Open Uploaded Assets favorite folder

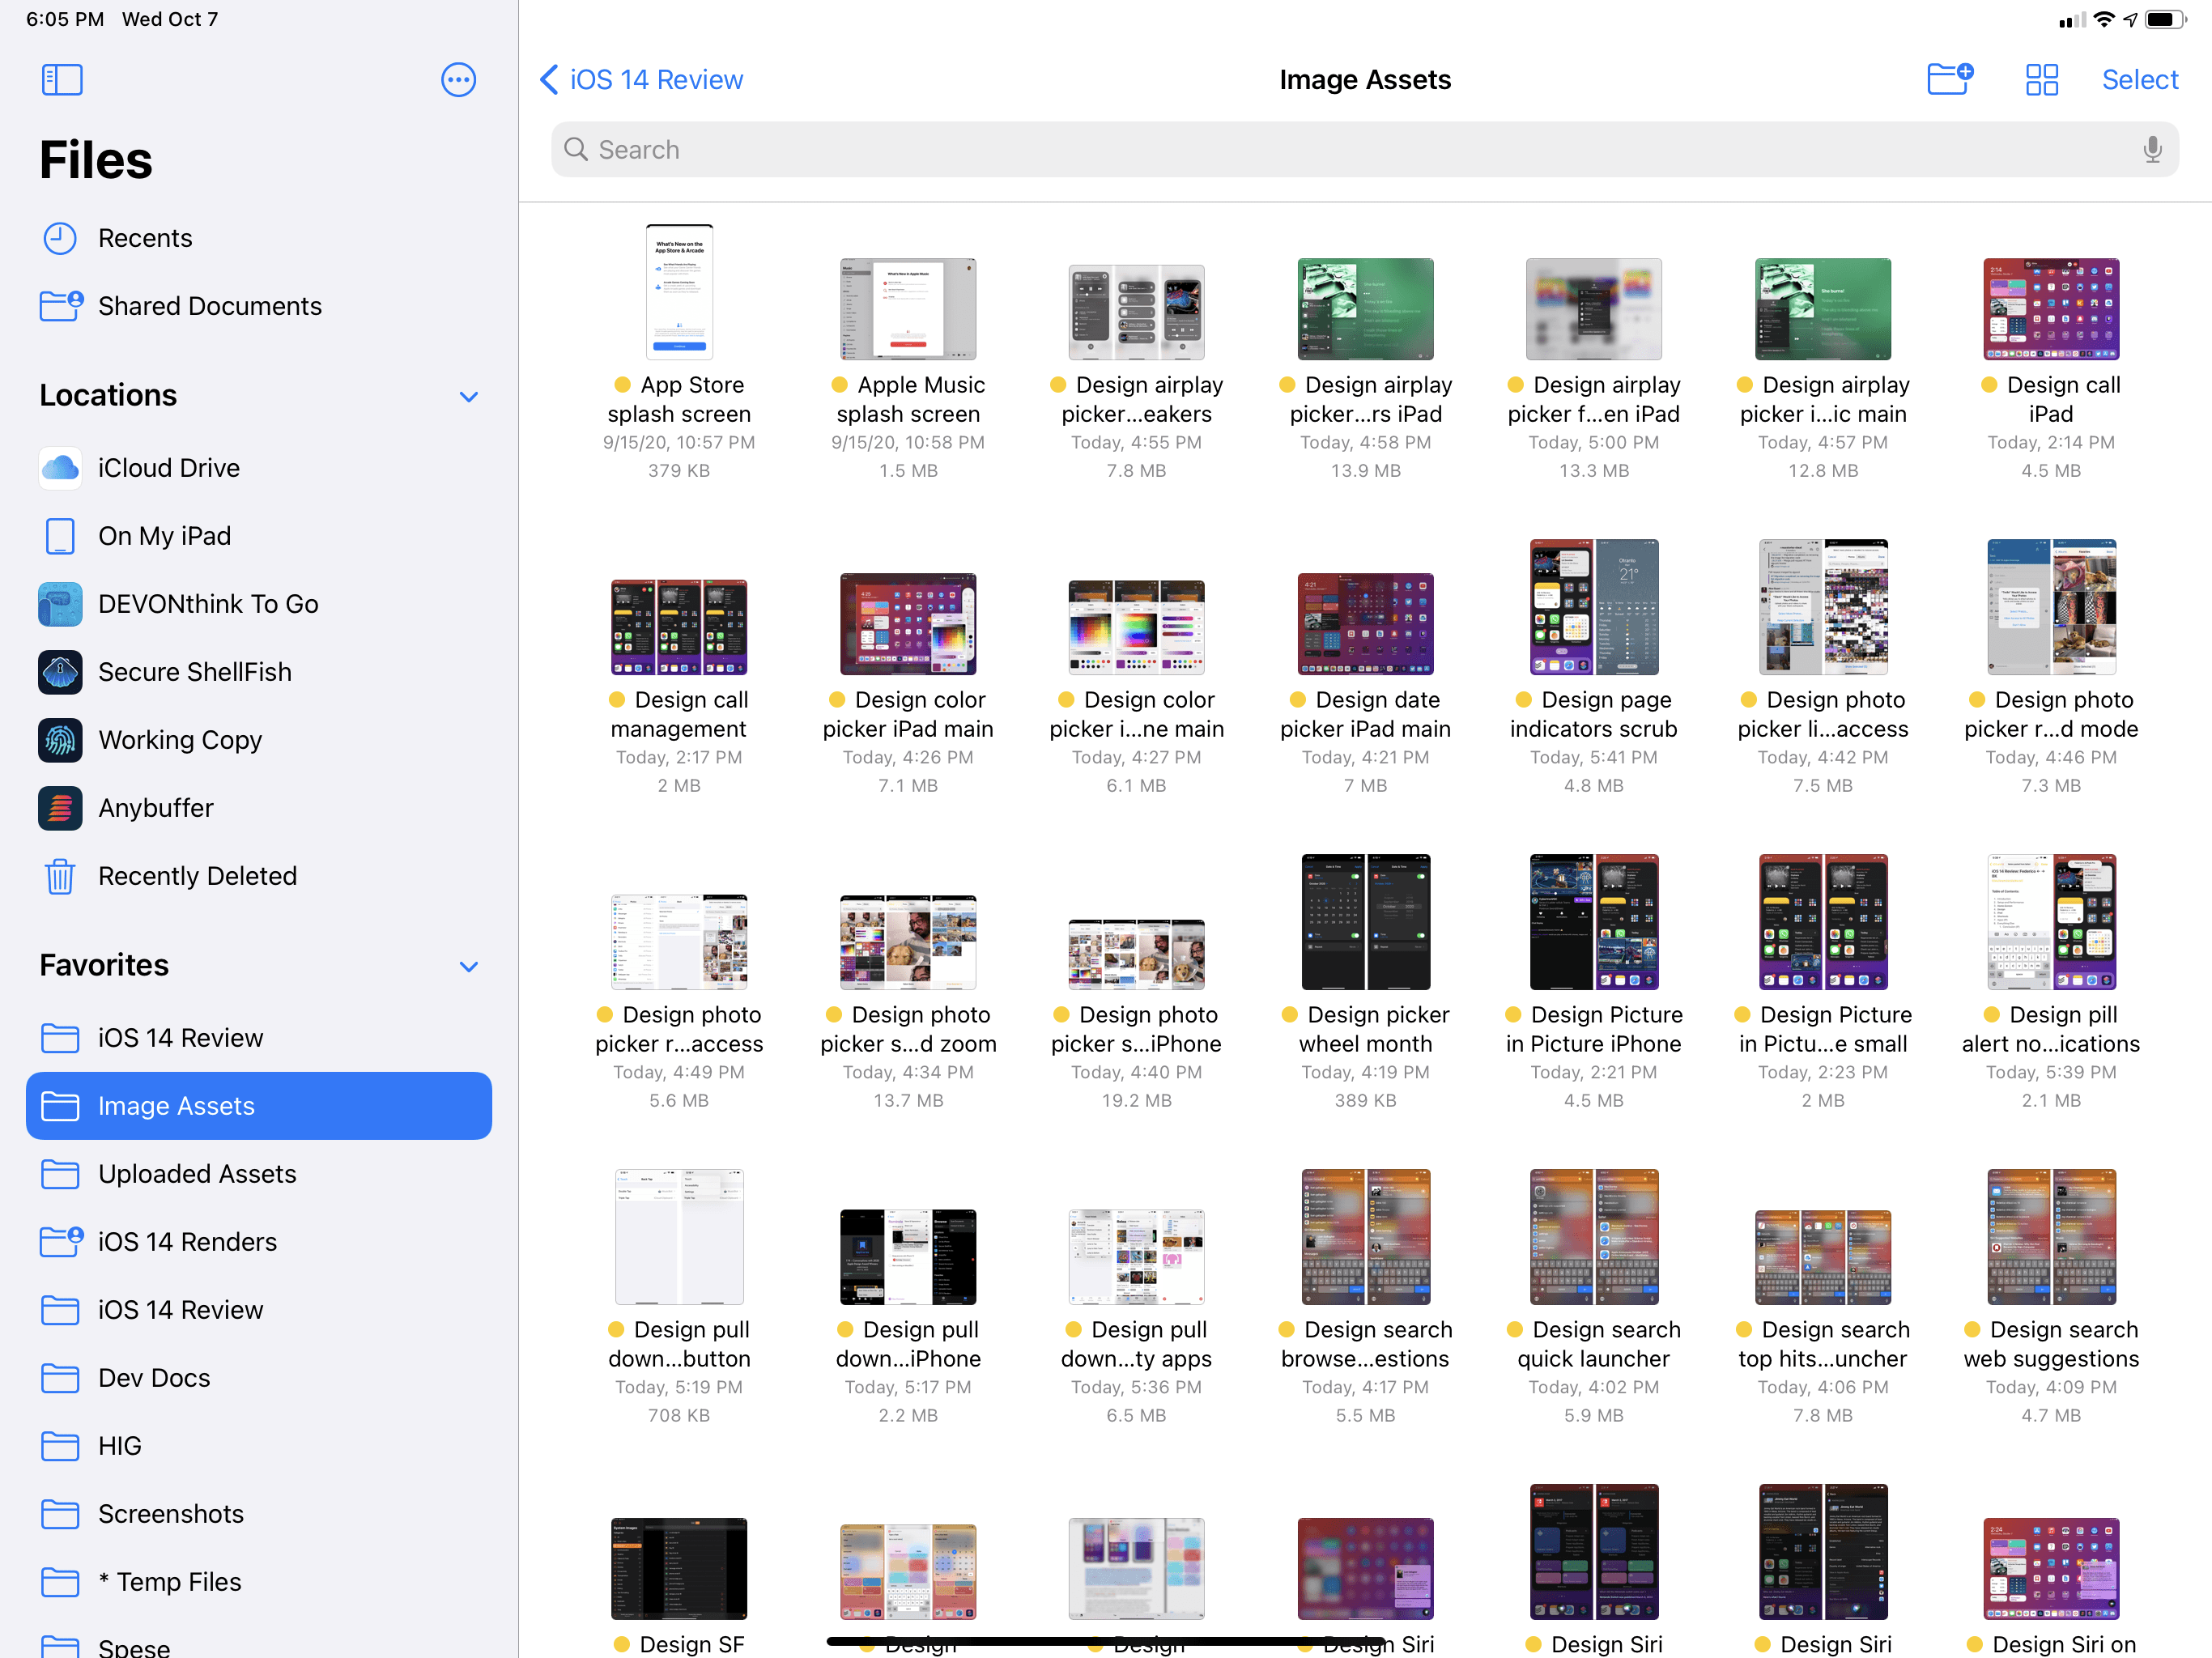259,1174
